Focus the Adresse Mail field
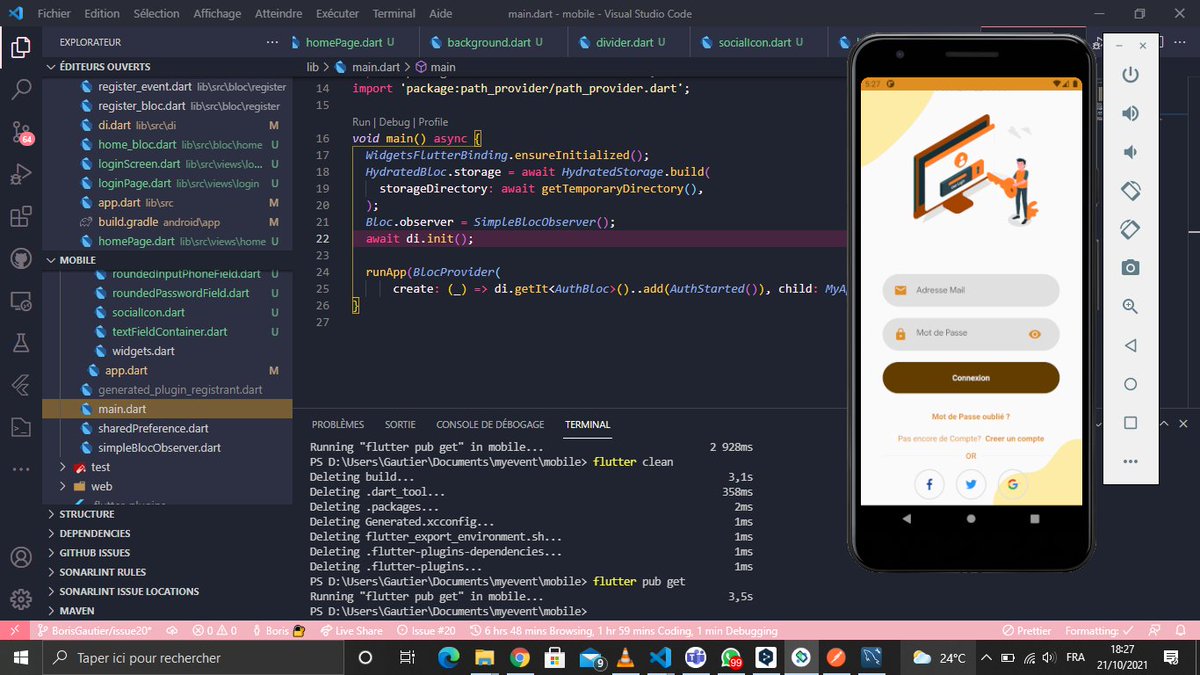Image resolution: width=1200 pixels, height=675 pixels. pyautogui.click(x=971, y=290)
